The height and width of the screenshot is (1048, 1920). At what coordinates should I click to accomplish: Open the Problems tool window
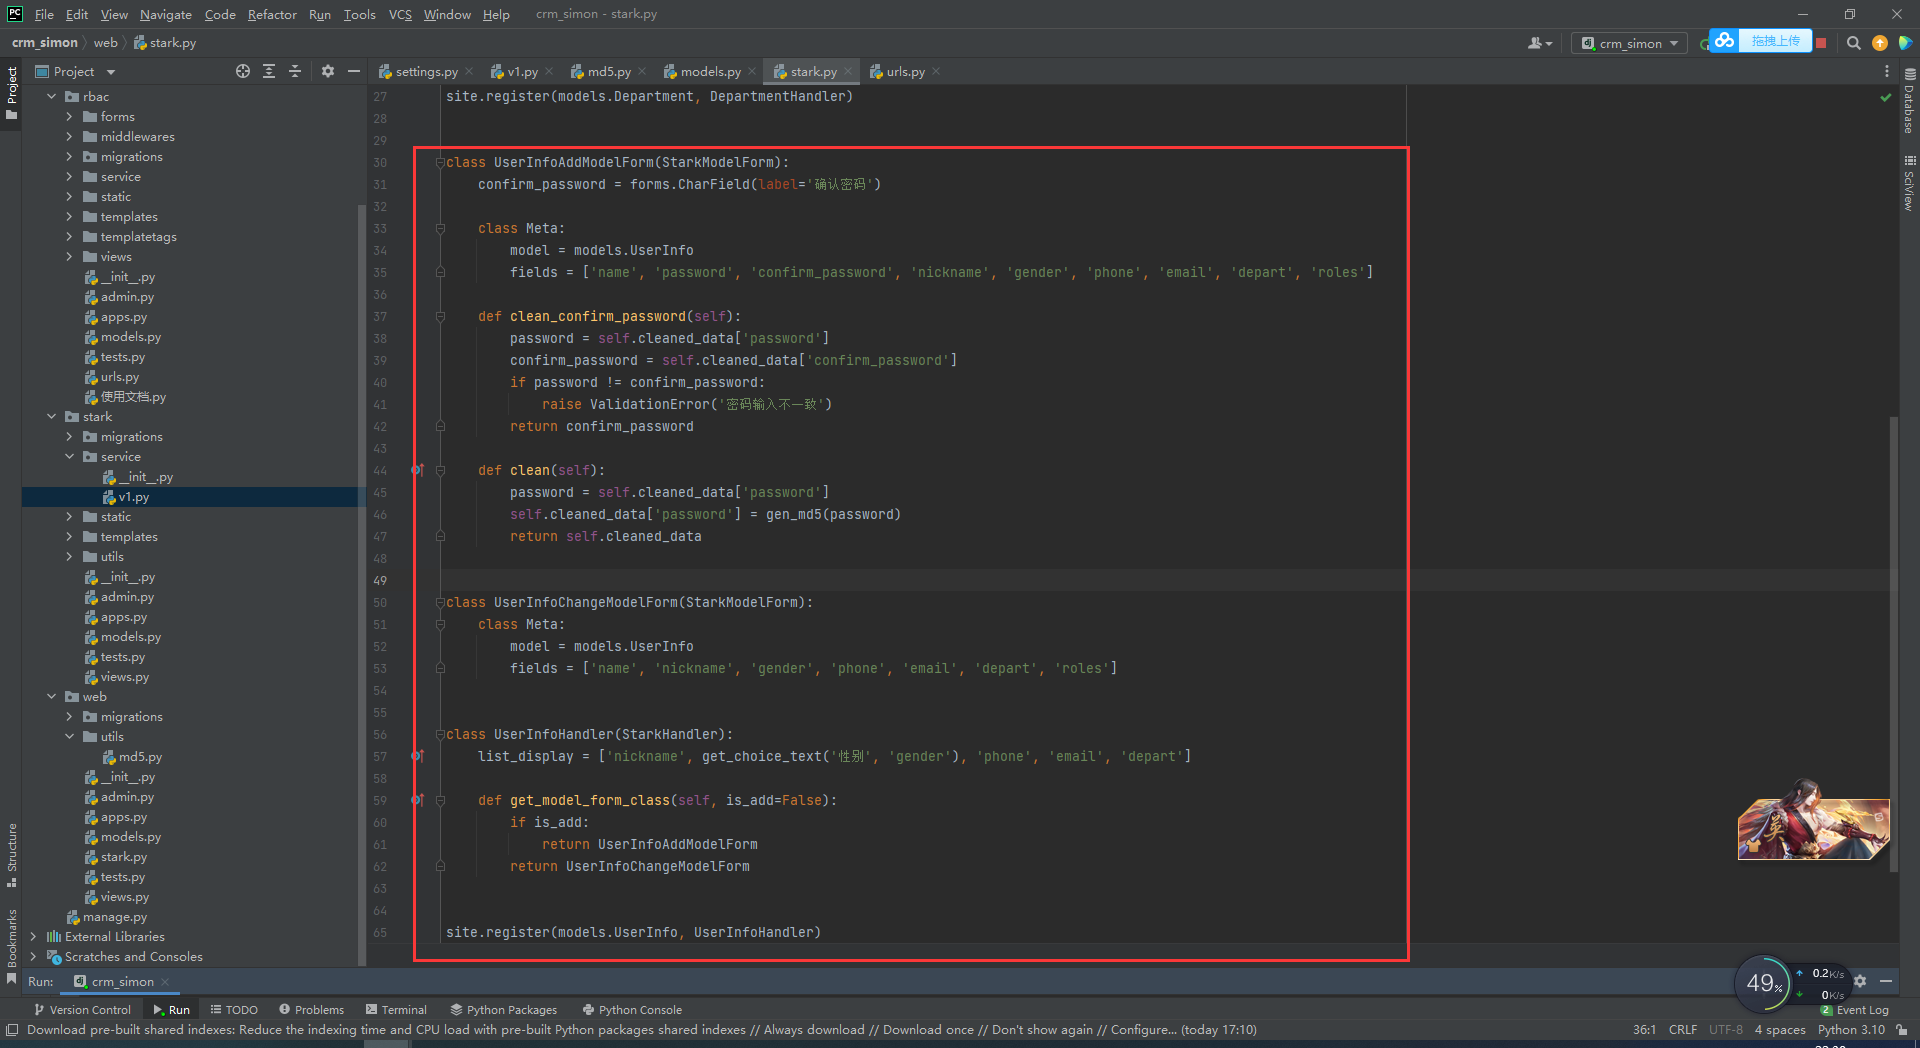(311, 1010)
